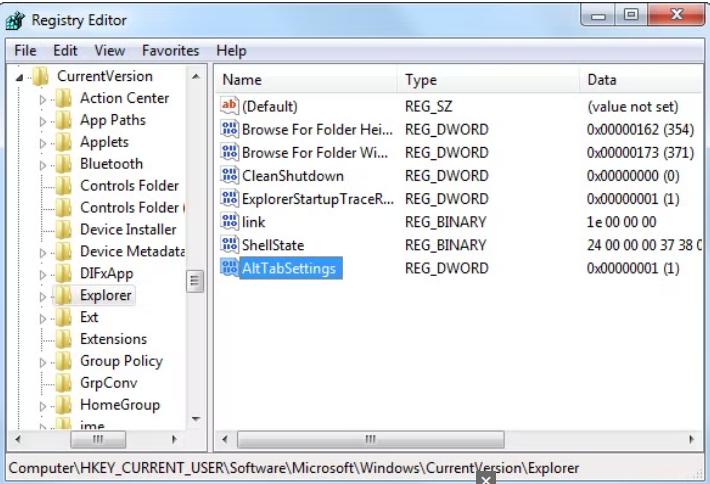Click the Action Center folder icon
The width and height of the screenshot is (710, 484).
(x=63, y=98)
